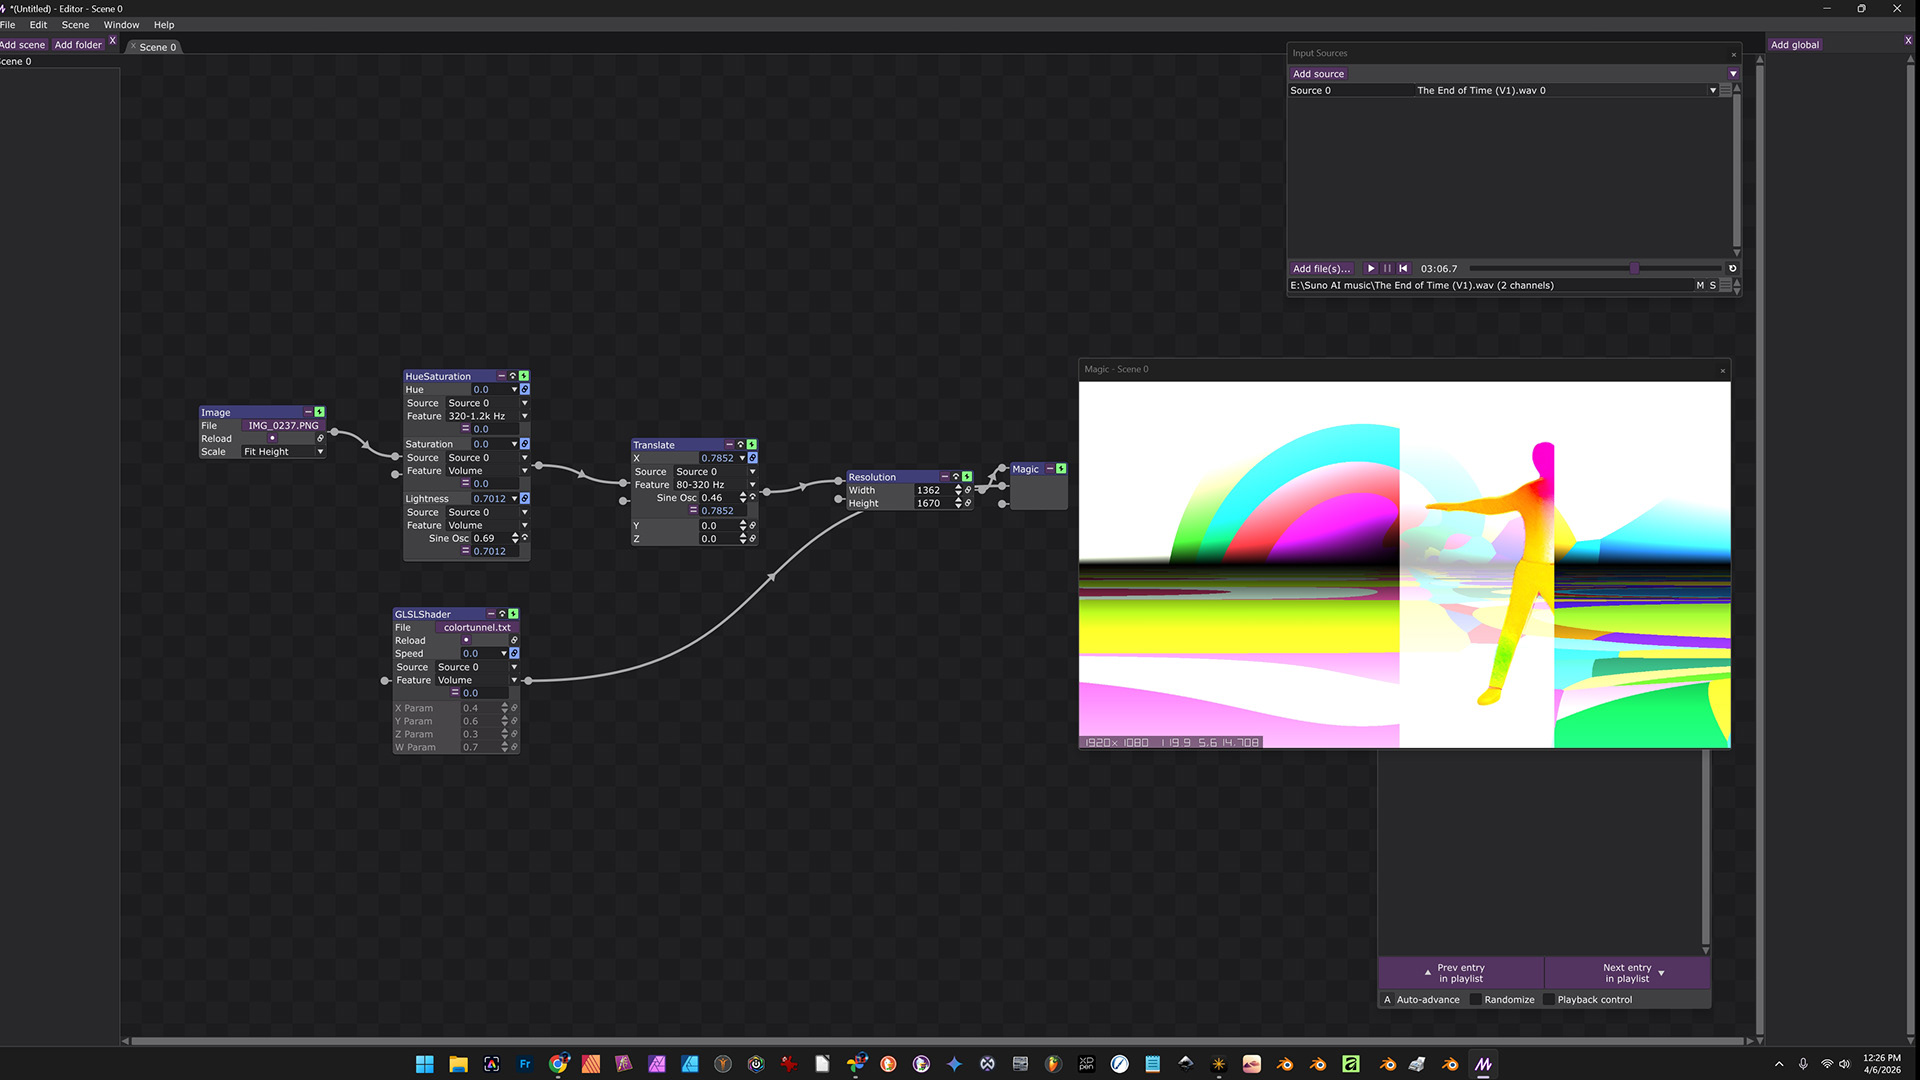Click the audio playback position slider

pyautogui.click(x=1596, y=269)
